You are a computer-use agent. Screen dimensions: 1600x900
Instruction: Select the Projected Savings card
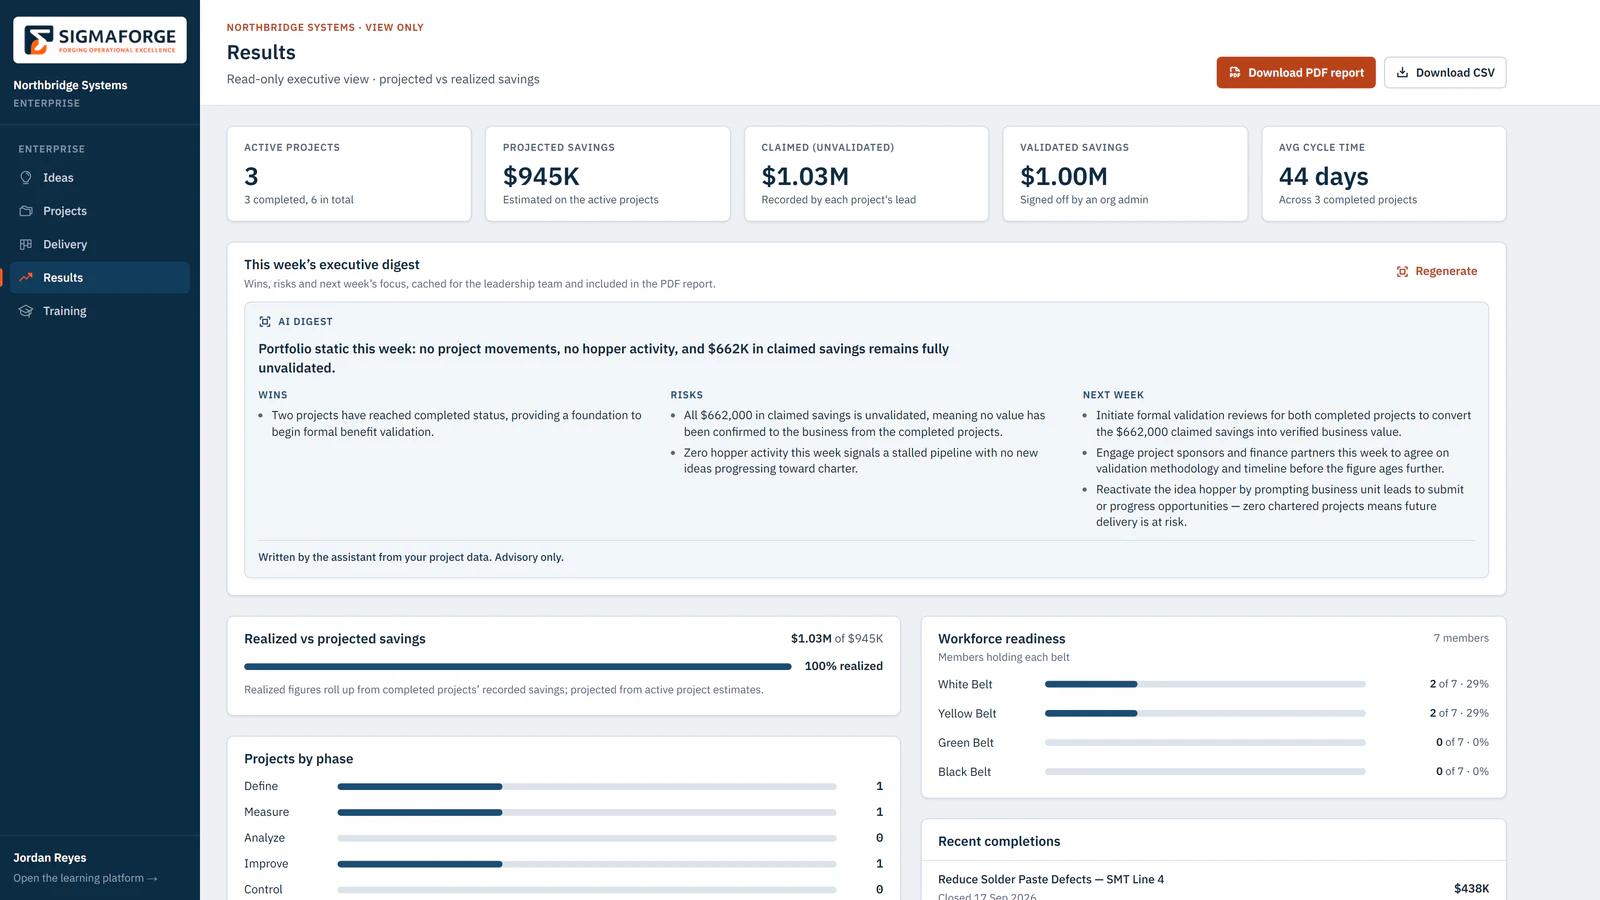click(x=608, y=174)
